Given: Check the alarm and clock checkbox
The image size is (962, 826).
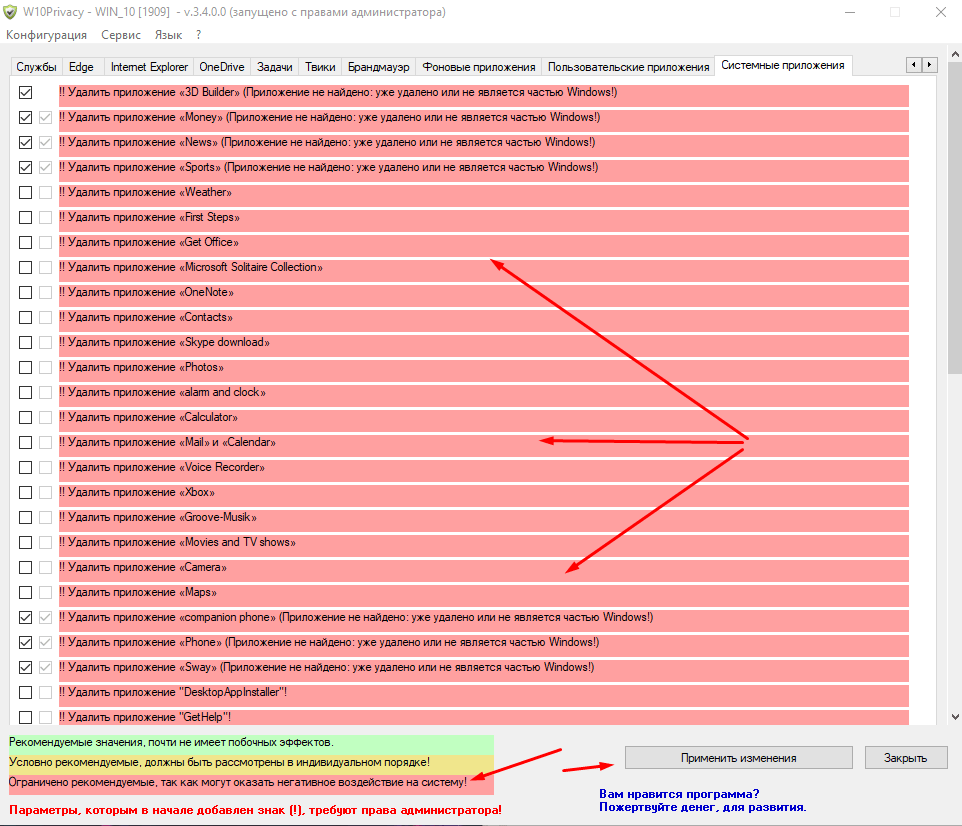Looking at the screenshot, I should [25, 392].
